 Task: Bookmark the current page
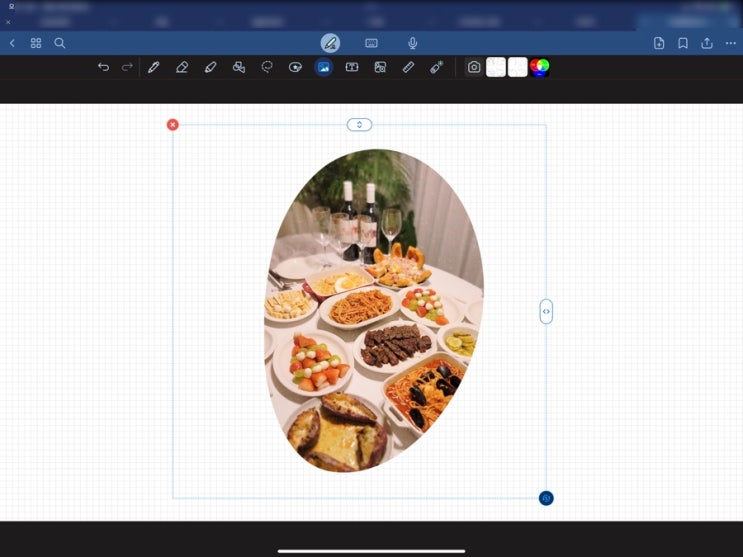click(683, 43)
